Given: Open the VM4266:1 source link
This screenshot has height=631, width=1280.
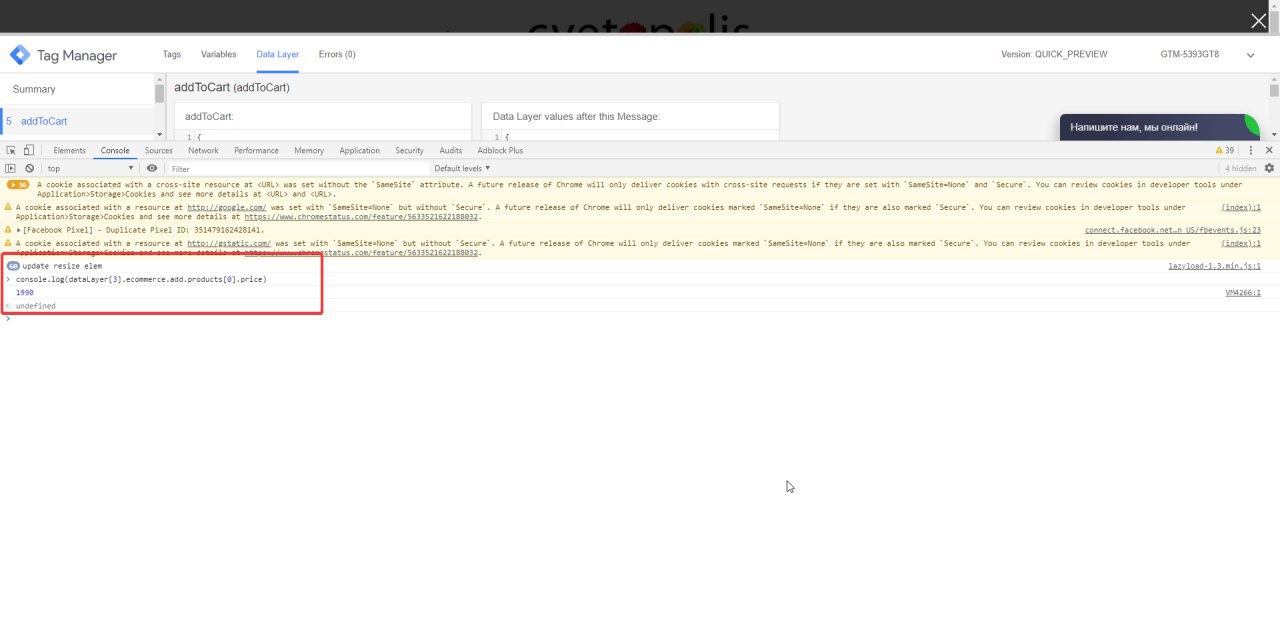Looking at the screenshot, I should pos(1243,293).
